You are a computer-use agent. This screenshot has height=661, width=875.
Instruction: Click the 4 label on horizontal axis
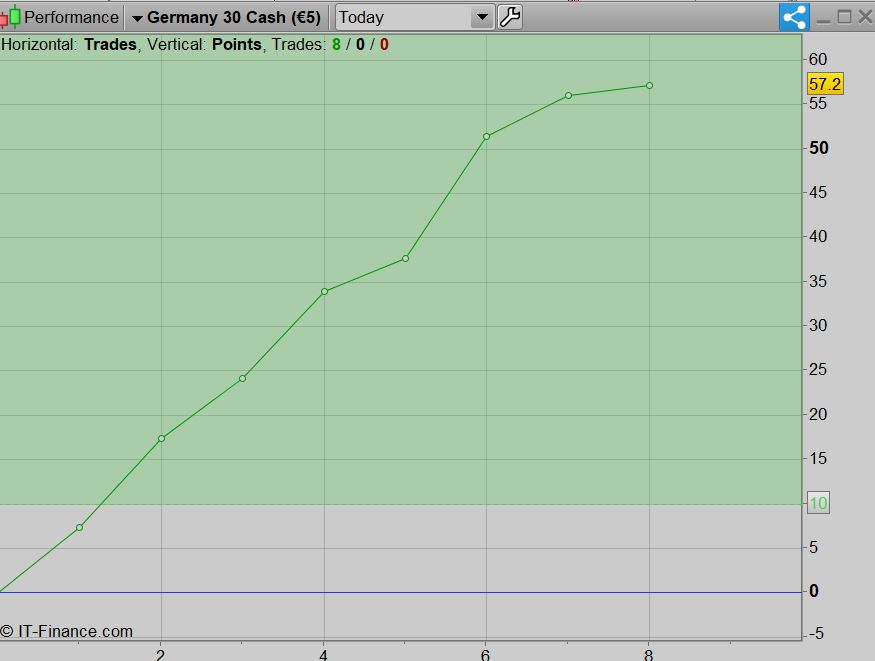tap(323, 655)
